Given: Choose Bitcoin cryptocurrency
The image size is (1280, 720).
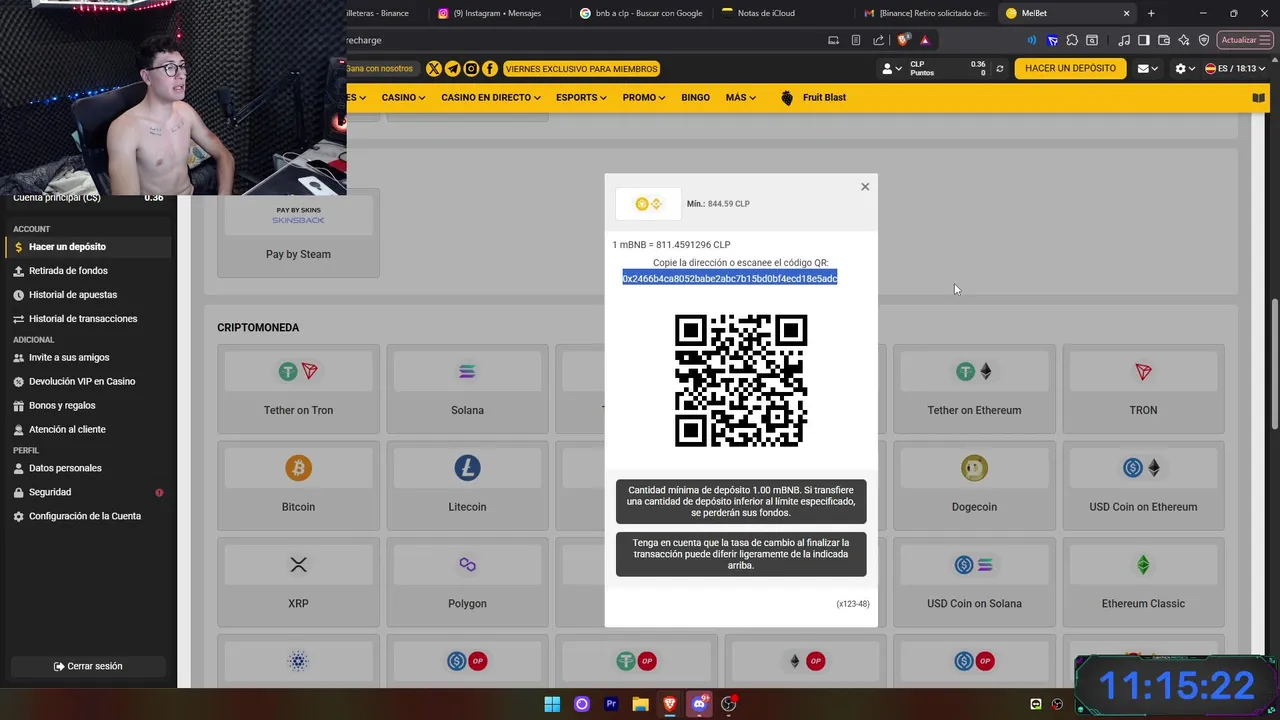Looking at the screenshot, I should [298, 486].
